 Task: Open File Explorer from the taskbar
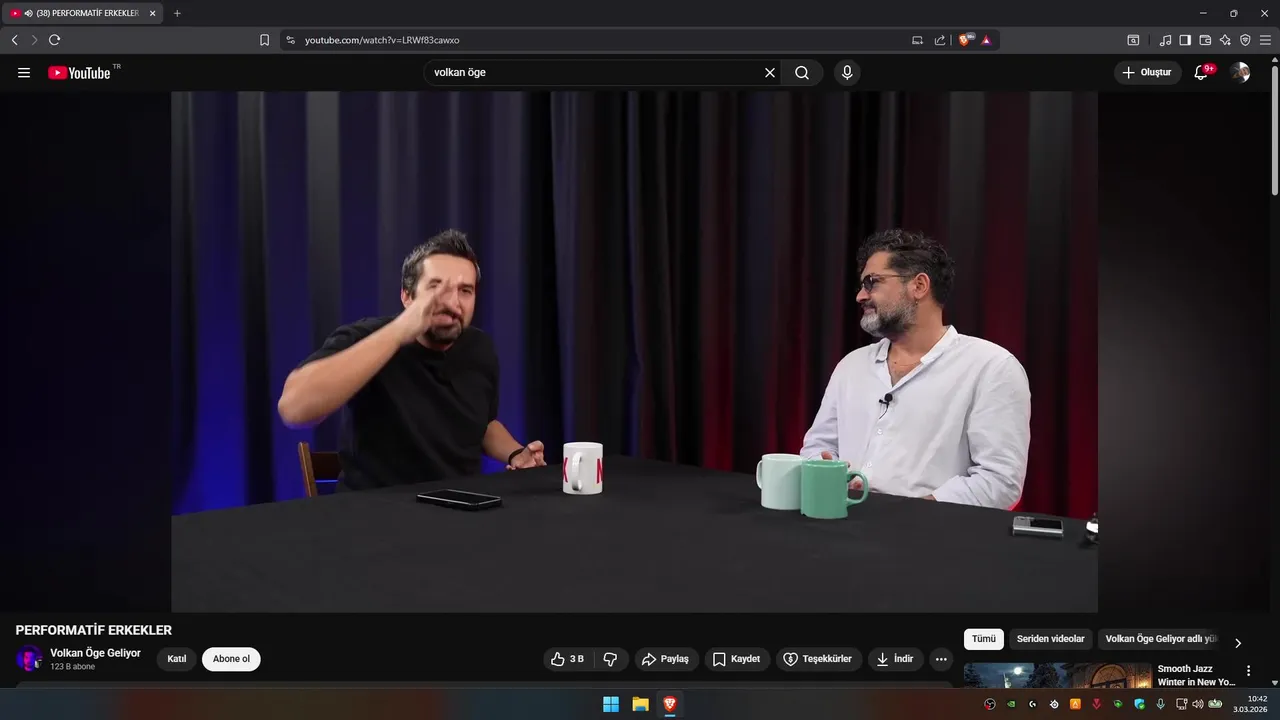coord(640,704)
